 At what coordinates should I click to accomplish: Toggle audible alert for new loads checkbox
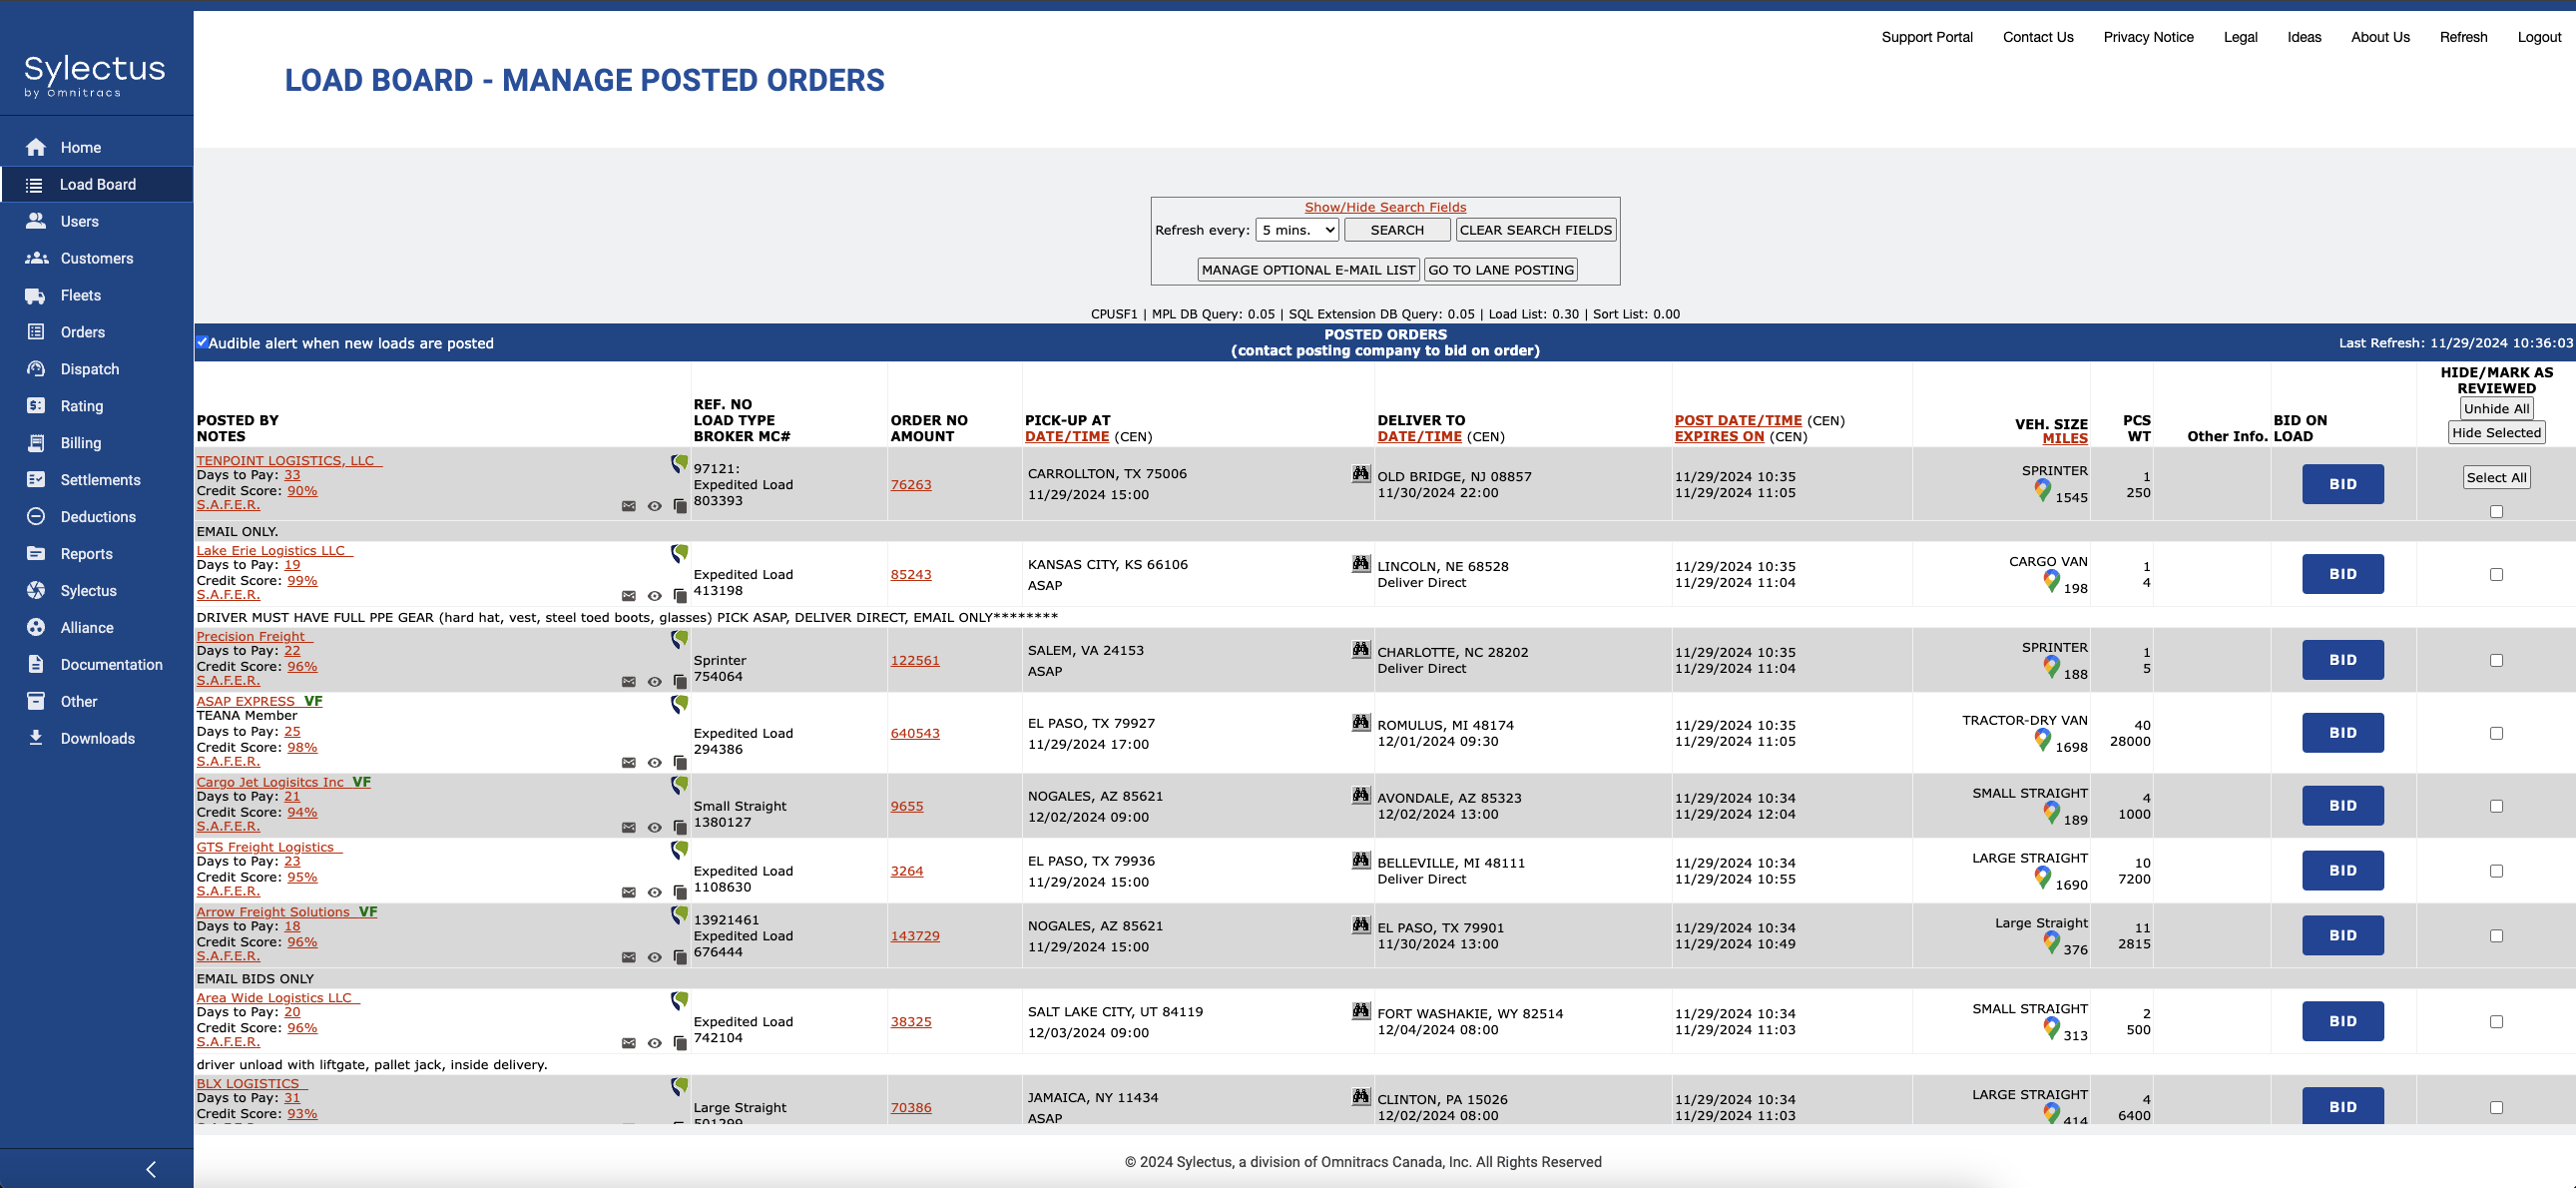[202, 342]
